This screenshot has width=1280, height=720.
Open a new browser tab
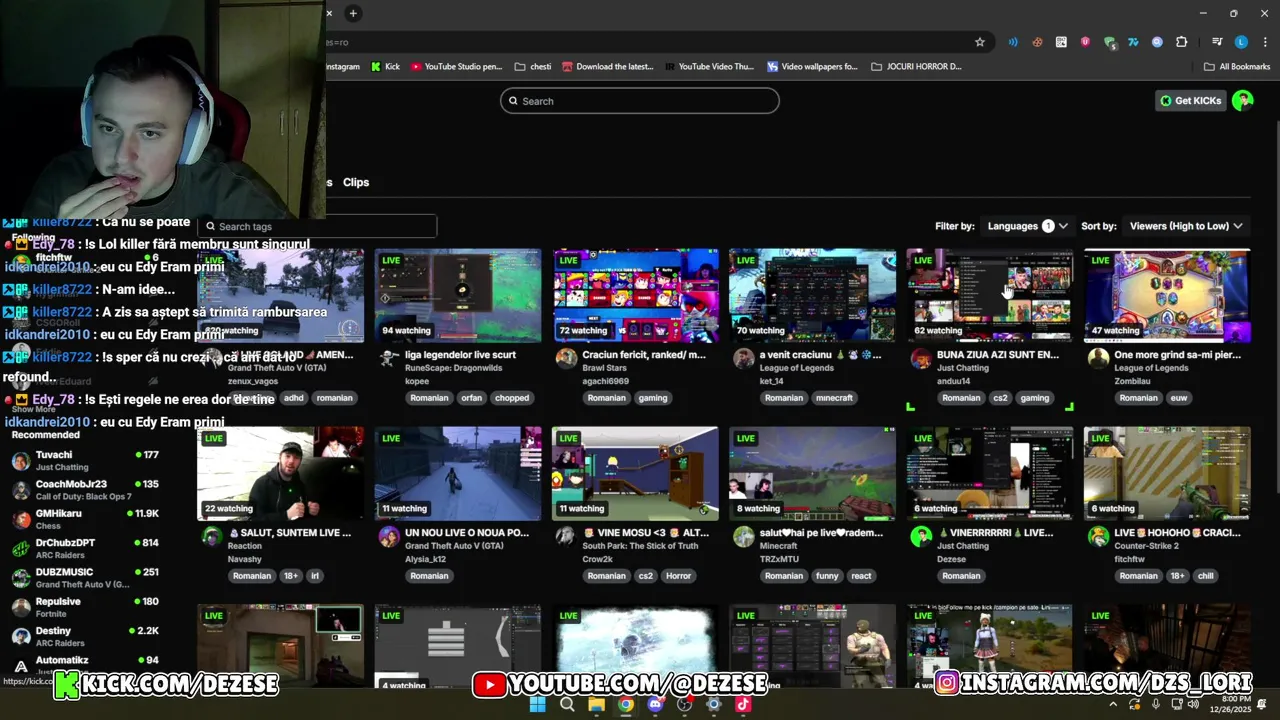pyautogui.click(x=353, y=13)
